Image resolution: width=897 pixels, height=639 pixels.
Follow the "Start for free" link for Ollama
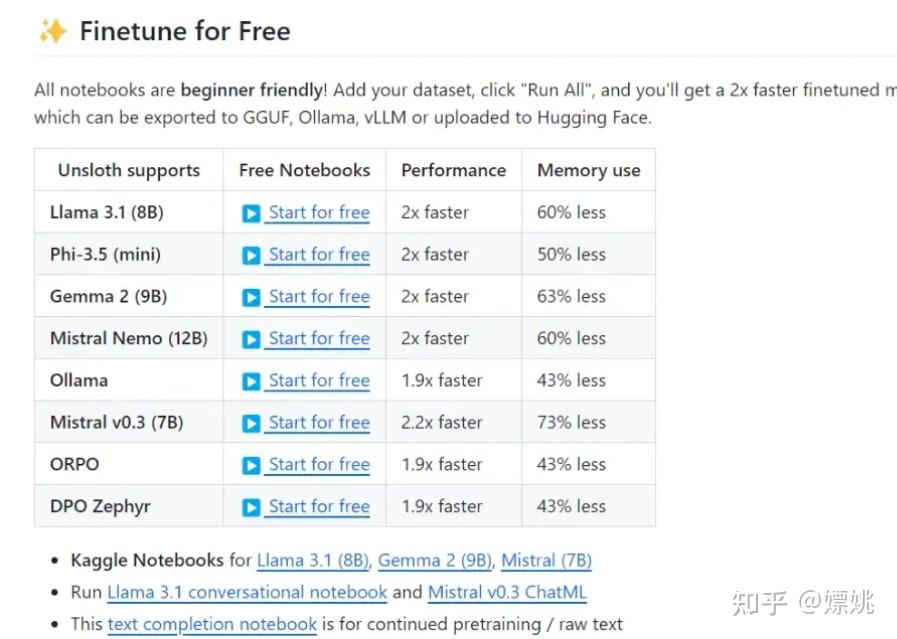[319, 381]
